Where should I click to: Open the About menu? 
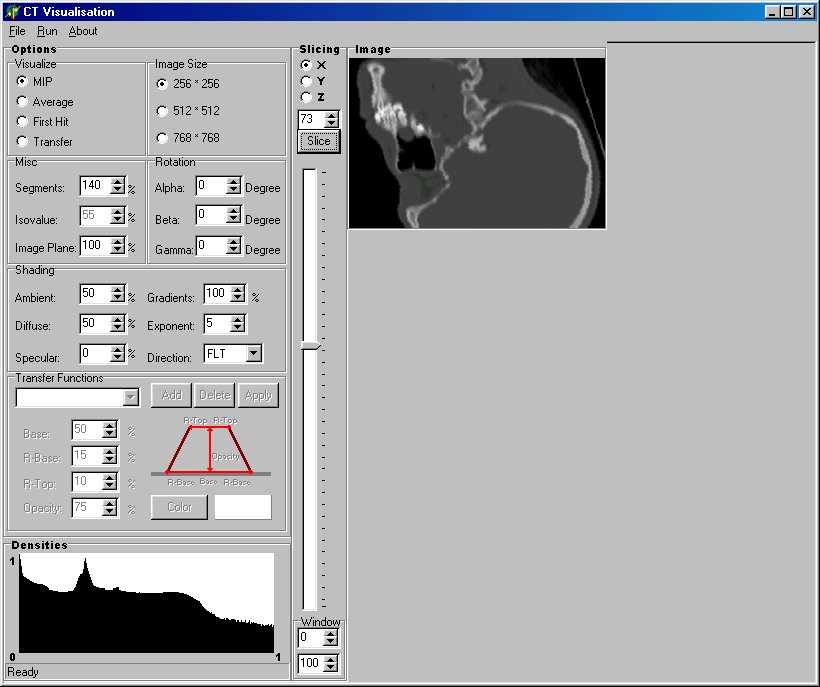[x=83, y=31]
